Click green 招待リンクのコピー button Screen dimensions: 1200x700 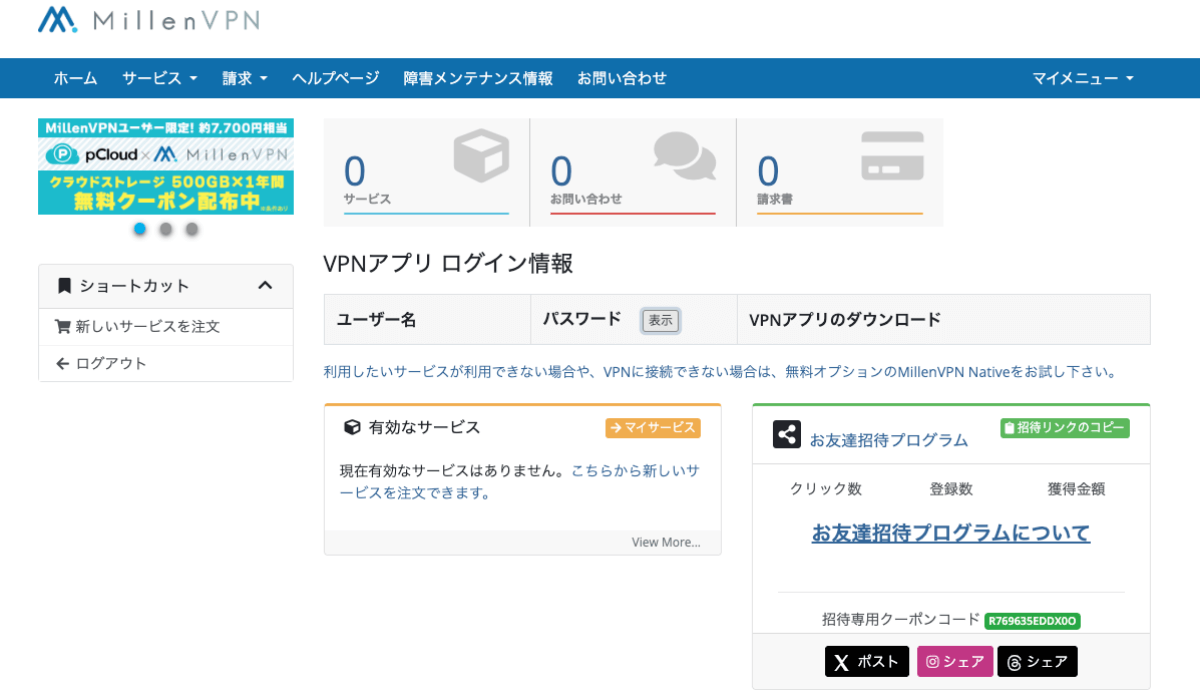click(x=1065, y=428)
